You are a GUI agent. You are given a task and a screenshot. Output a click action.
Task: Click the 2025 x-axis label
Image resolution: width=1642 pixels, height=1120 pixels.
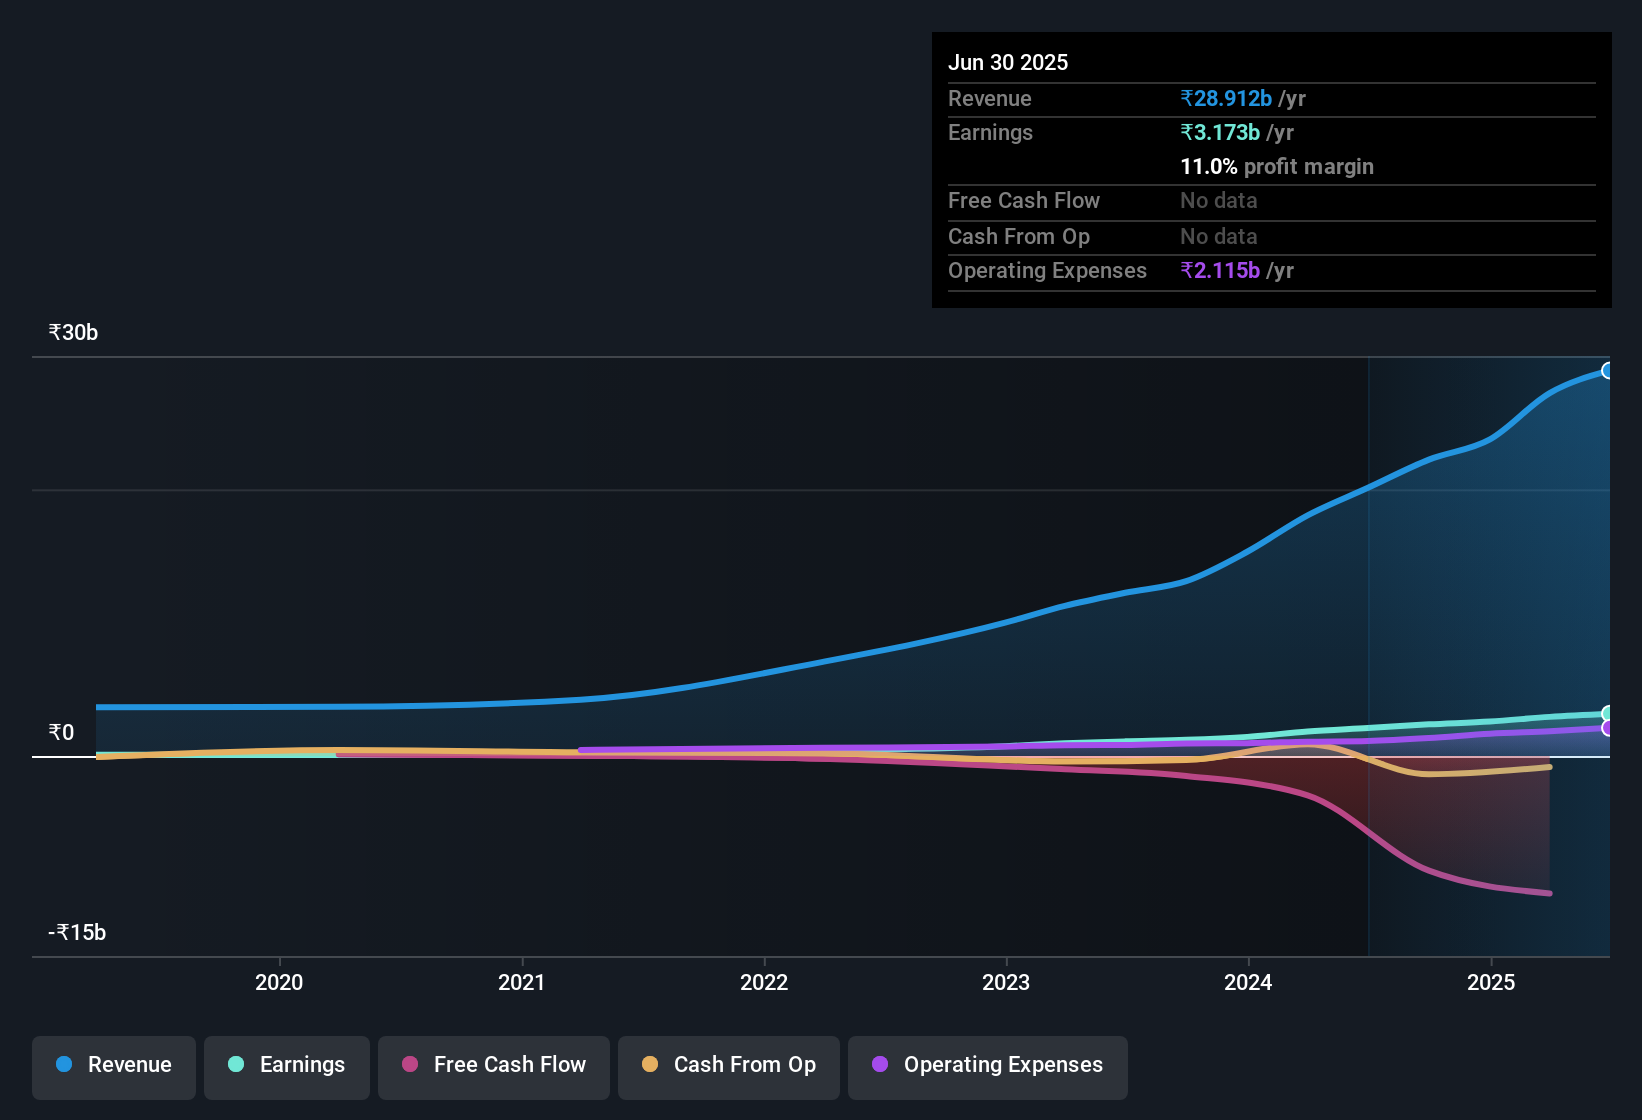(1491, 983)
